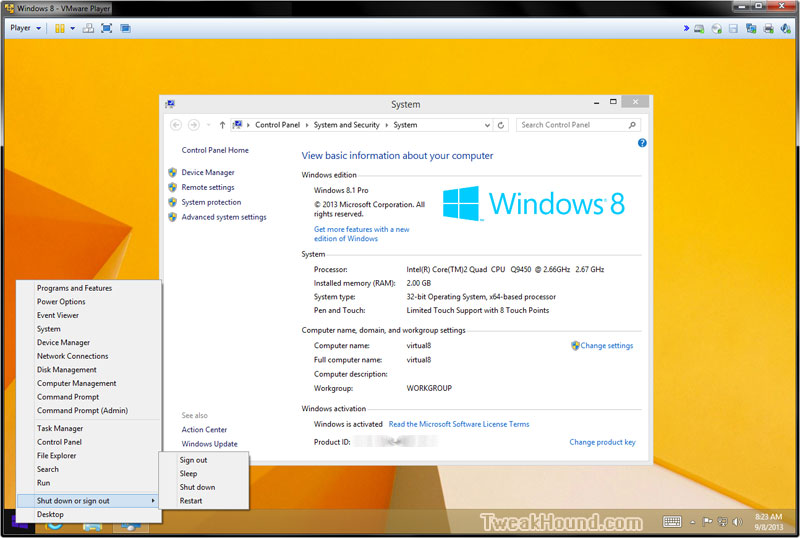Click VMware printer device icon

(x=768, y=29)
